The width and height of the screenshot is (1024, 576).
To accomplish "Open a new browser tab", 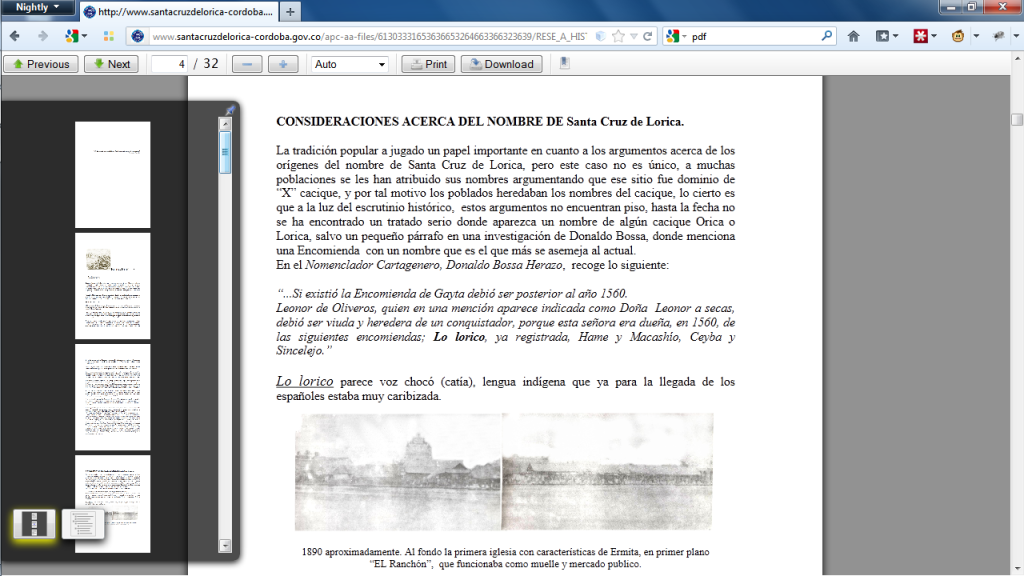I will (290, 12).
